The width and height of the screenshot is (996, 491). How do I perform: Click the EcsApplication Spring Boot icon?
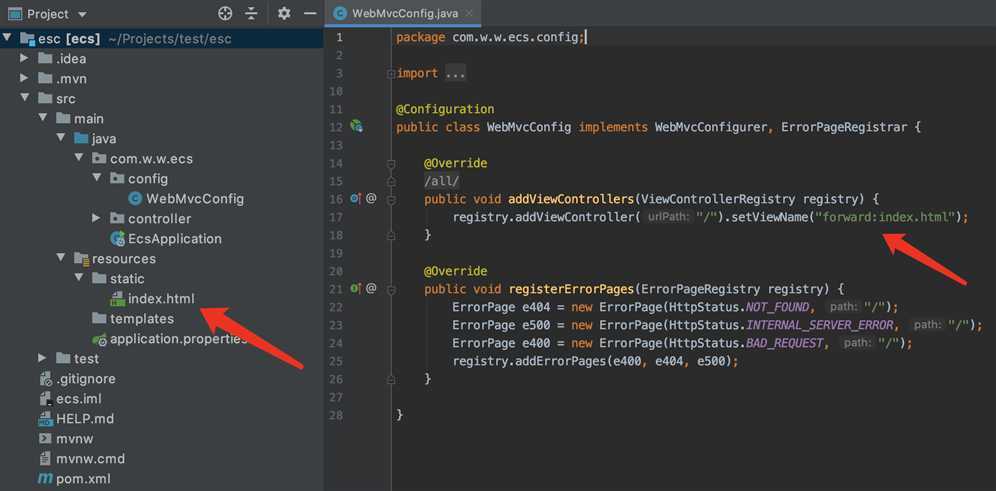(118, 239)
